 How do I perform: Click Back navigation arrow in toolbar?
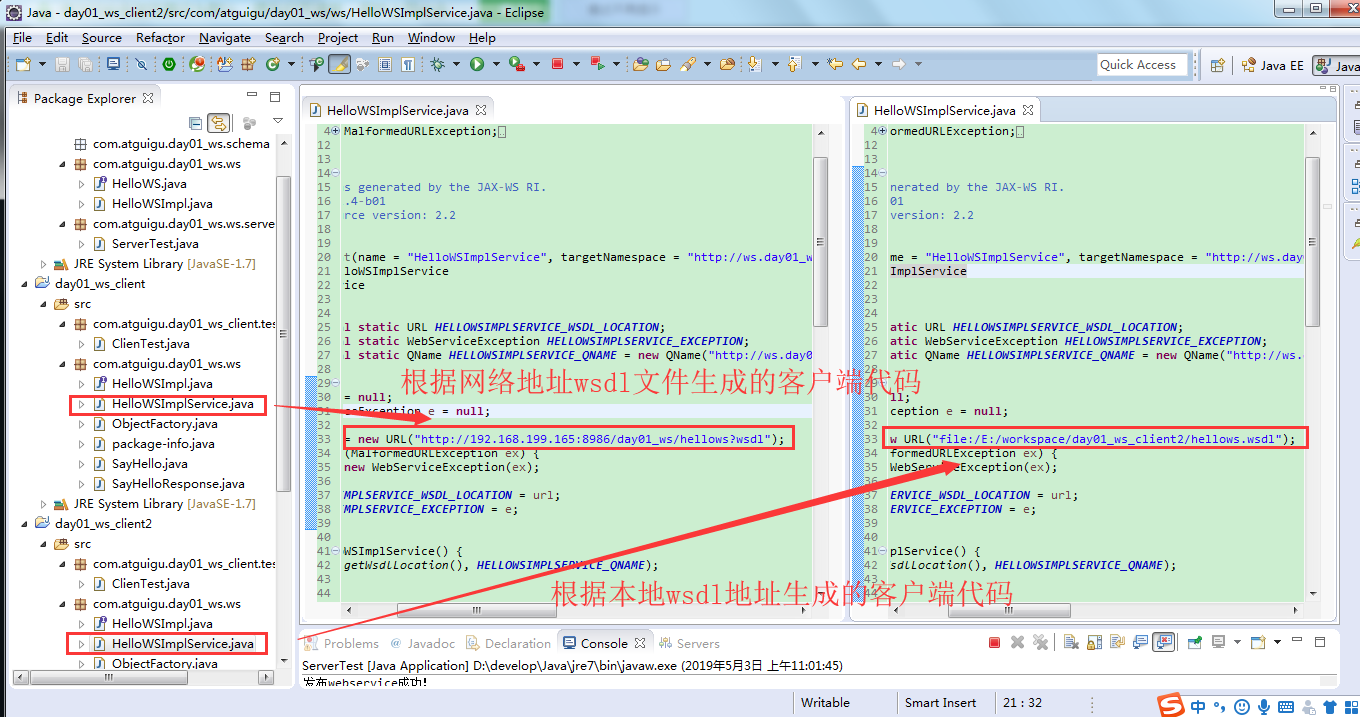tap(859, 64)
